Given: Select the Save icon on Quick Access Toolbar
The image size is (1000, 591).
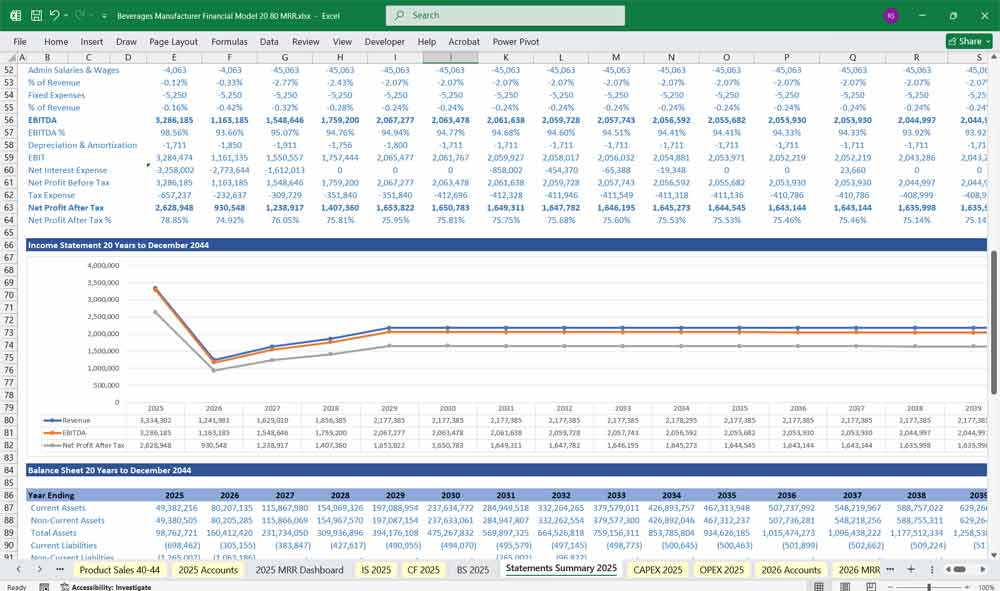Looking at the screenshot, I should coord(35,14).
